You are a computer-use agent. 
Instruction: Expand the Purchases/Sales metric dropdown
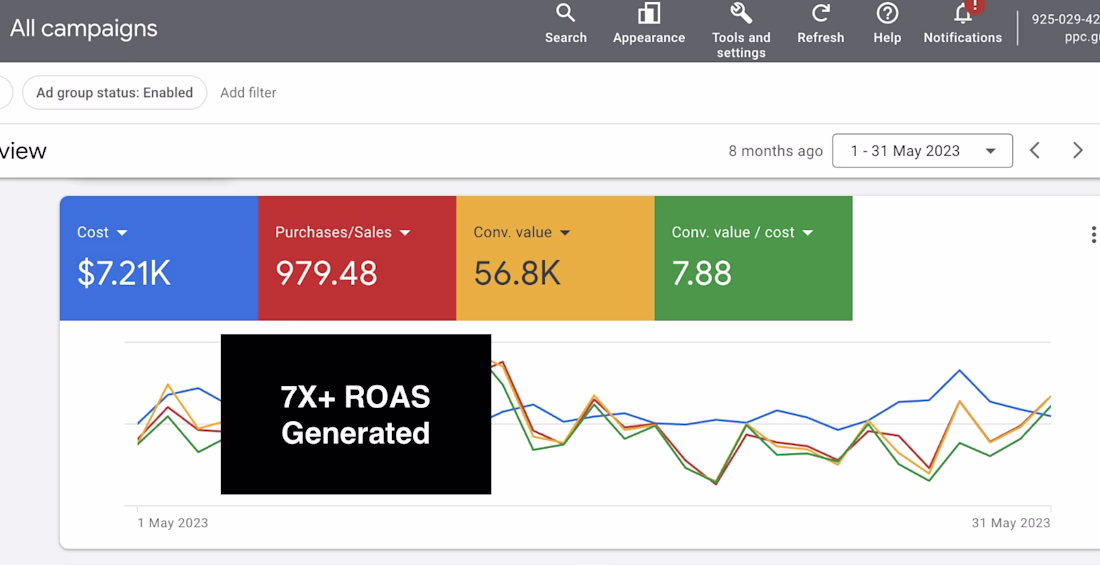[405, 232]
